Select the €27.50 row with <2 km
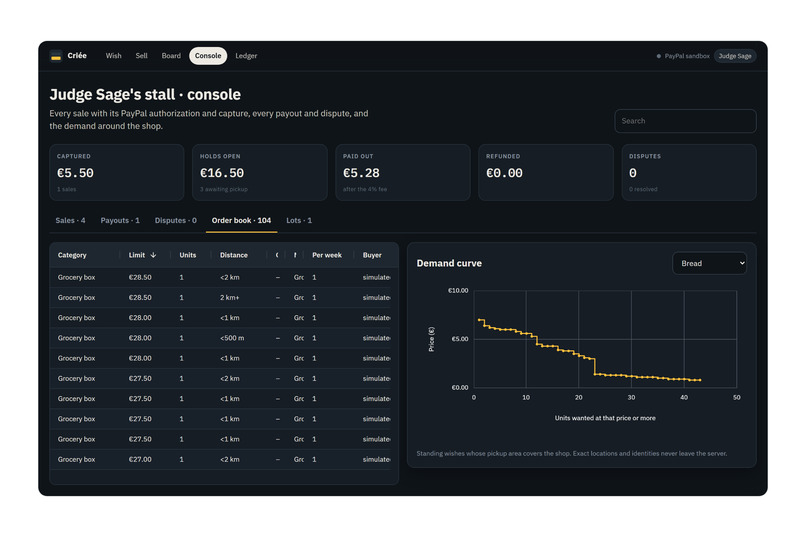This screenshot has width=806, height=537. coord(220,379)
